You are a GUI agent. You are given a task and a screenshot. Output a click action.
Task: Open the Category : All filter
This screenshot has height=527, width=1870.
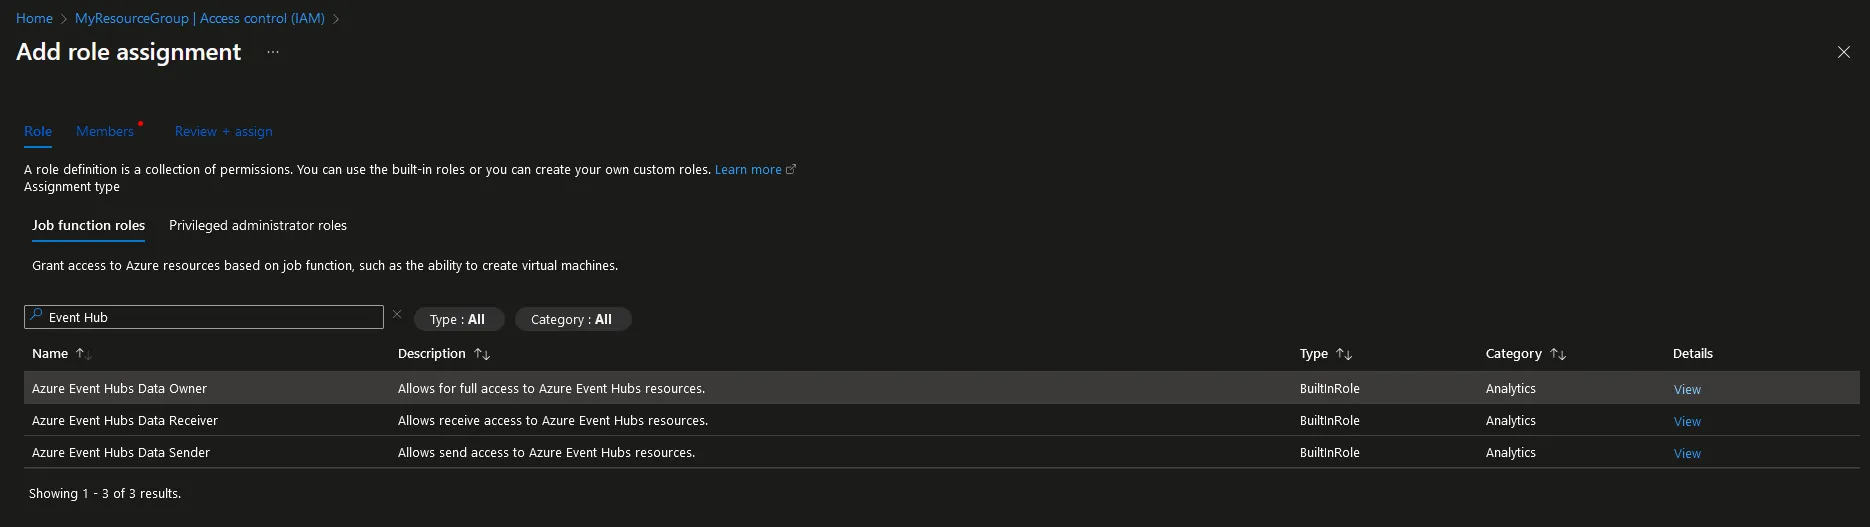(572, 319)
